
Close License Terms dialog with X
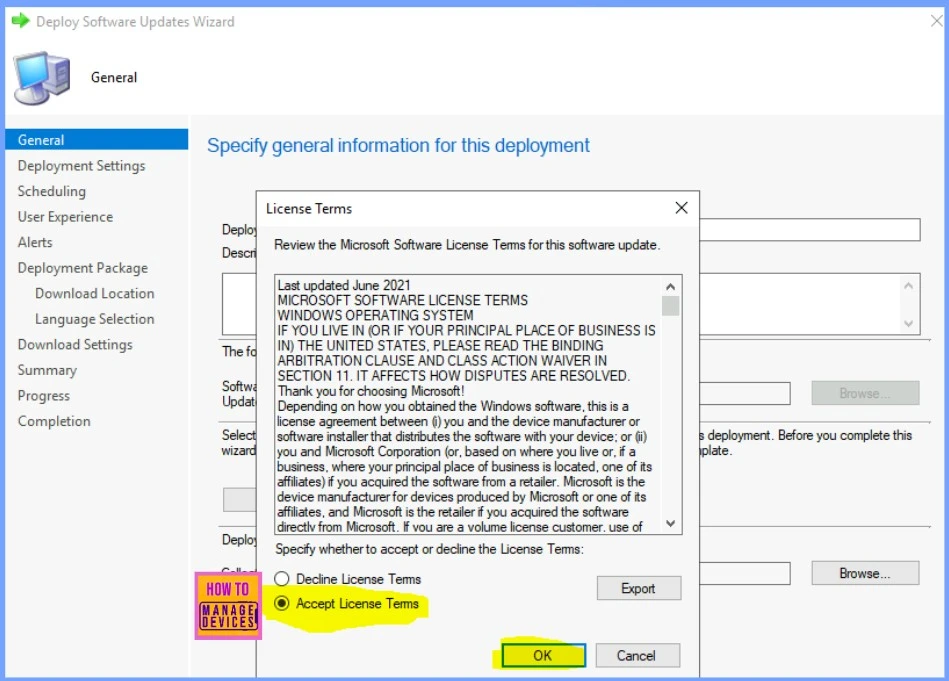pyautogui.click(x=681, y=208)
